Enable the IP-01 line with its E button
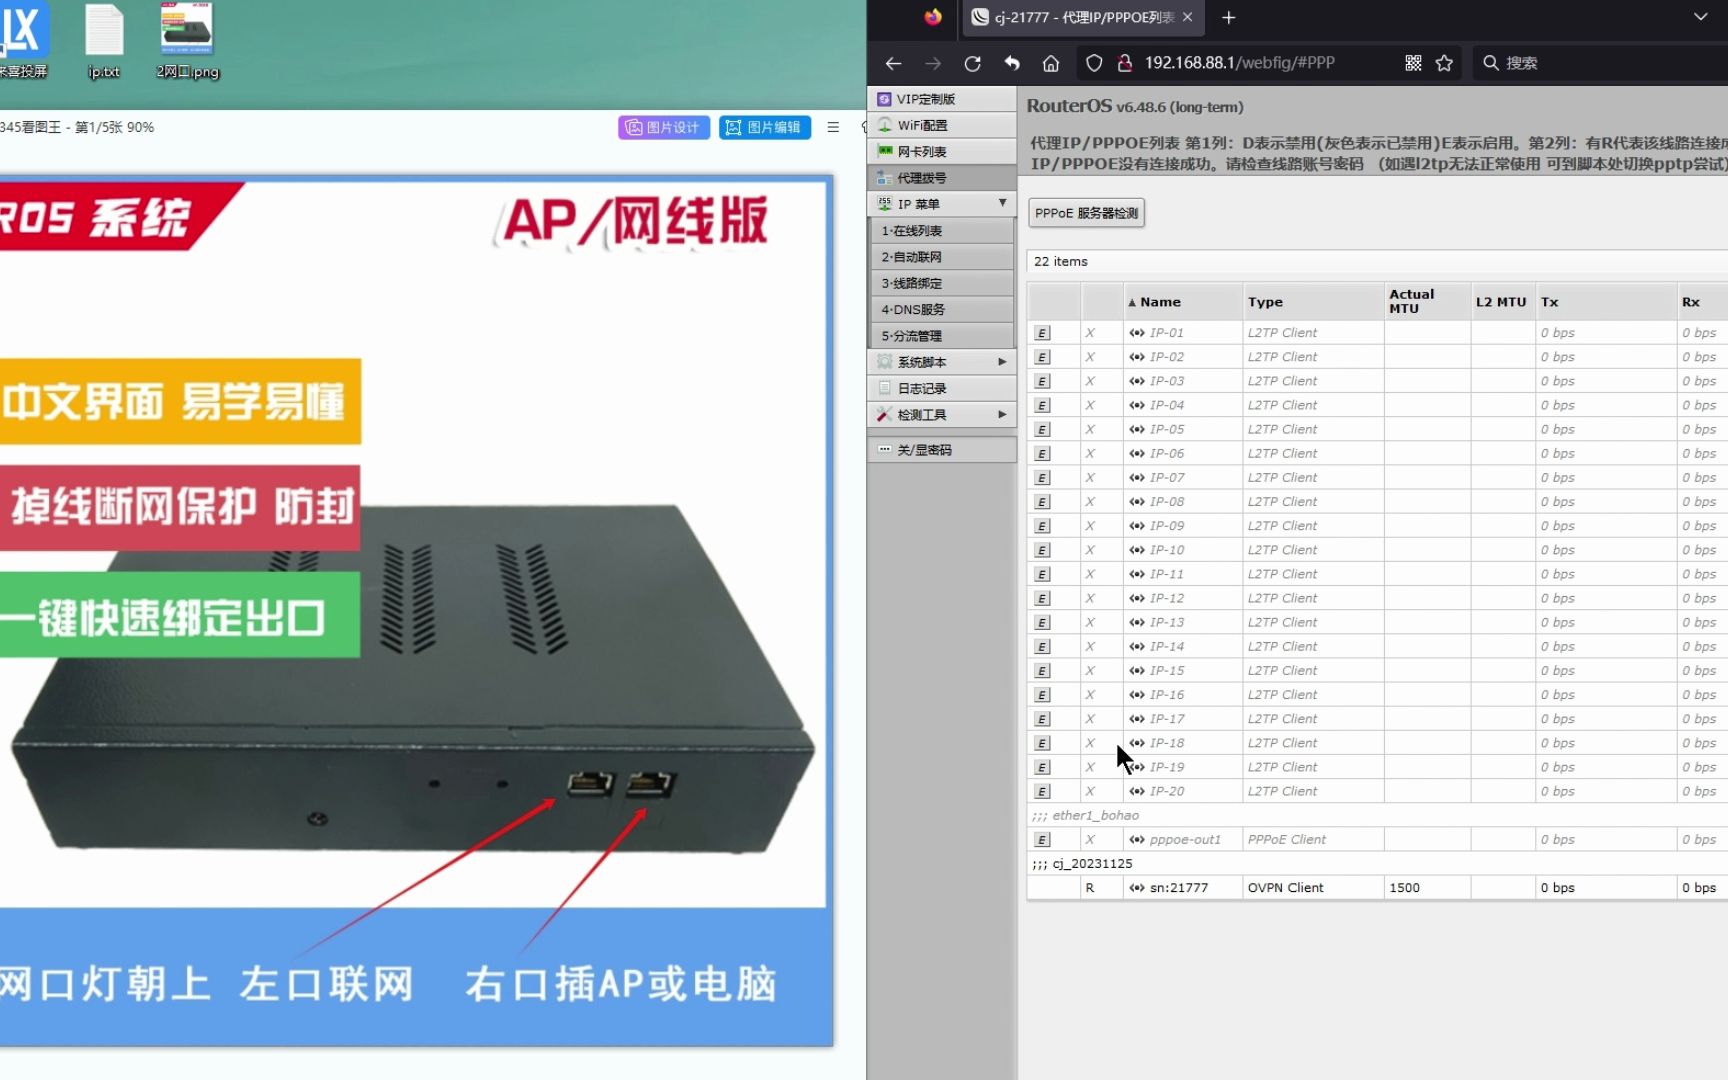1728x1080 pixels. point(1042,332)
